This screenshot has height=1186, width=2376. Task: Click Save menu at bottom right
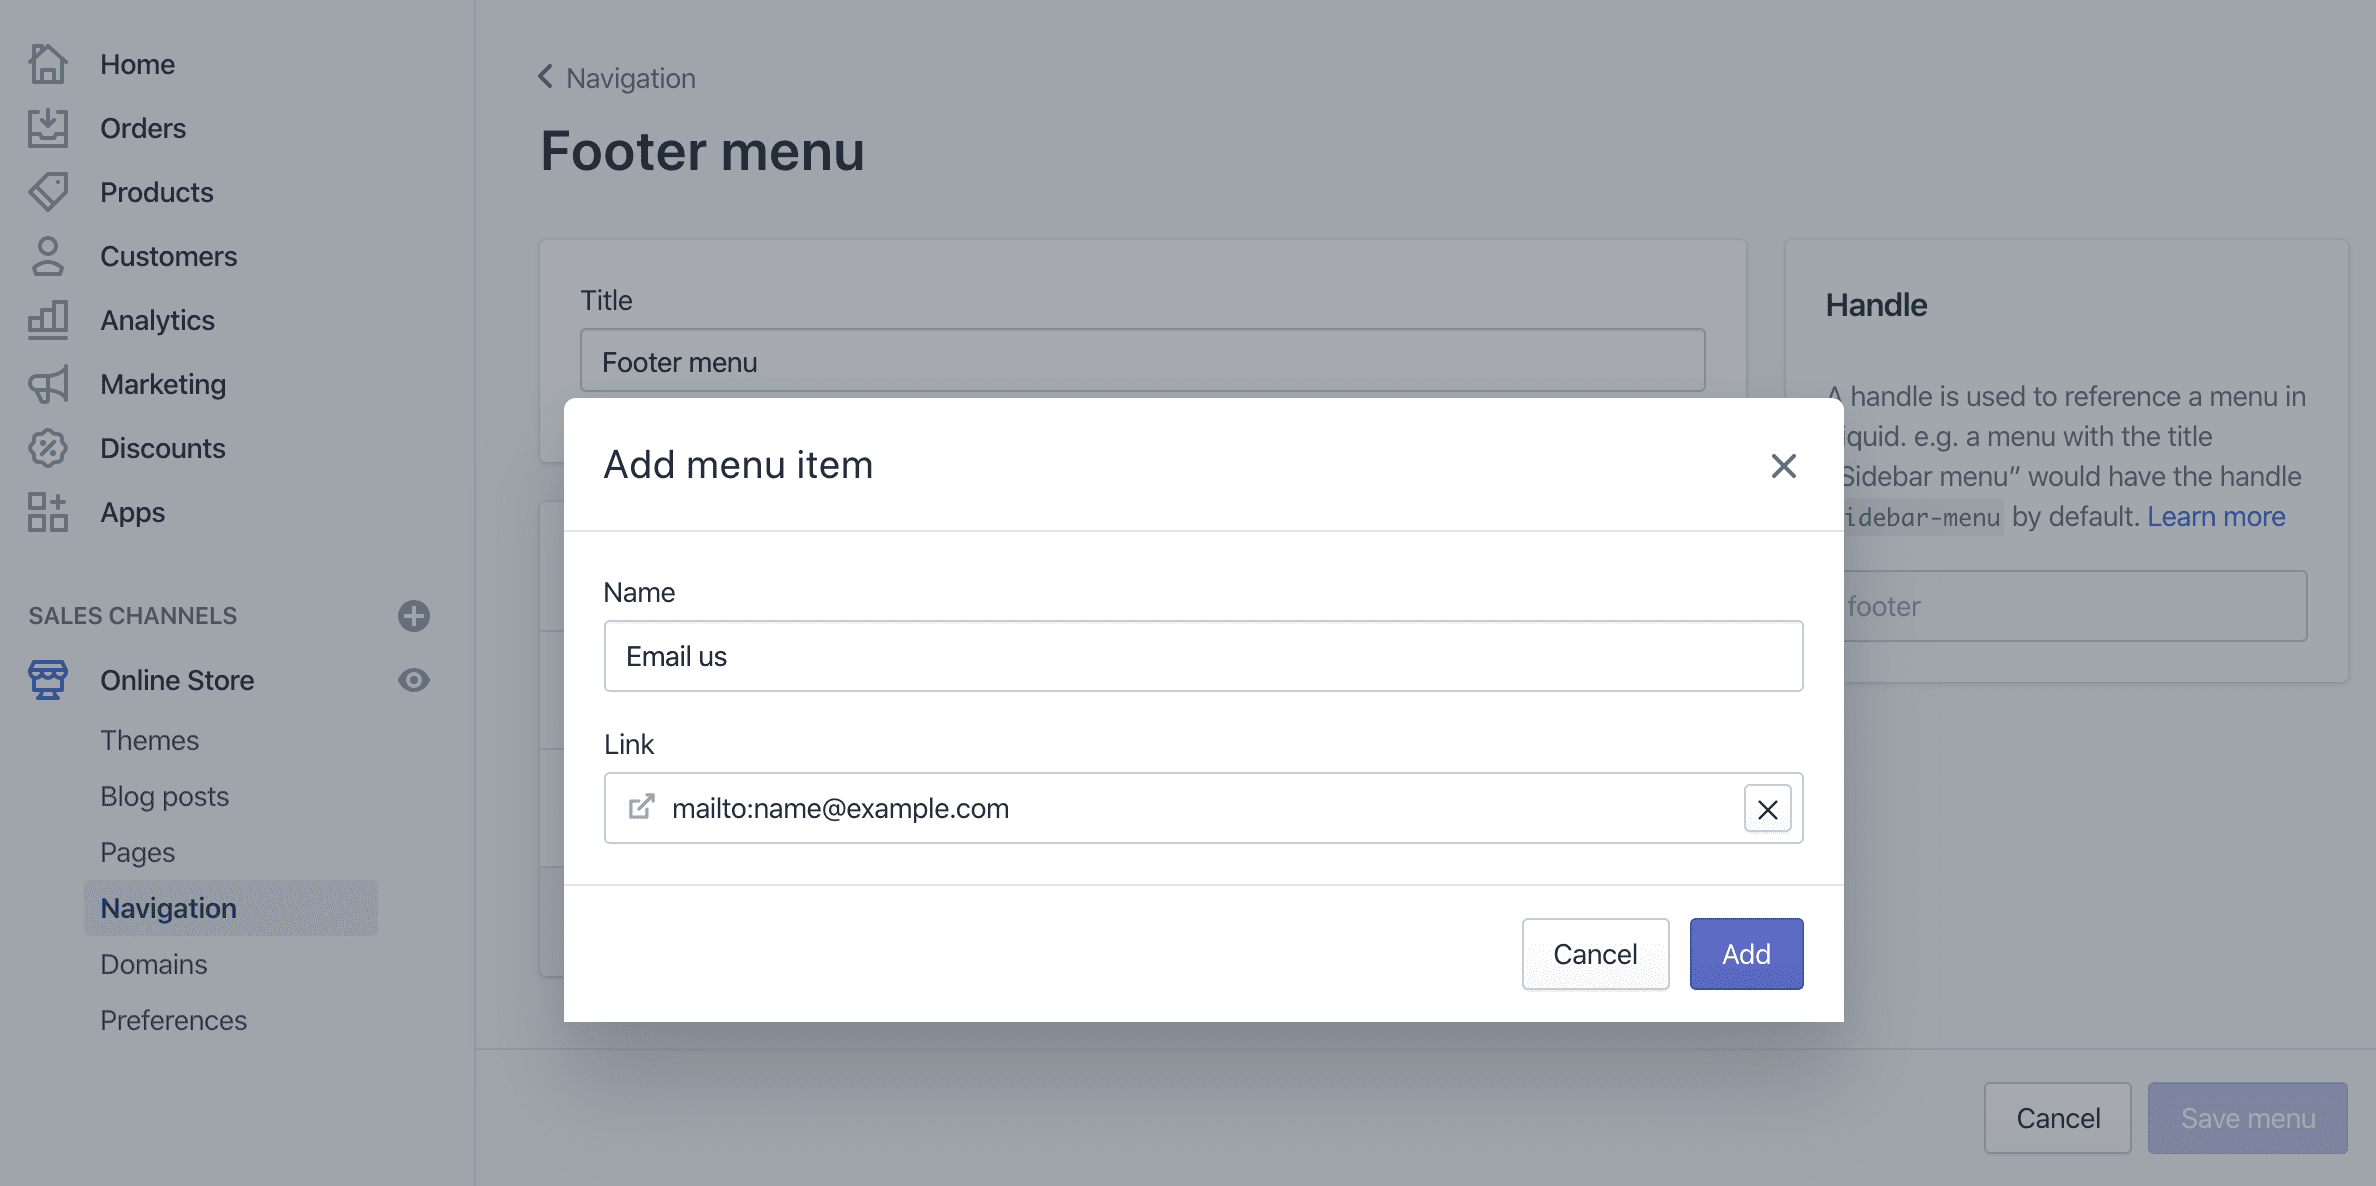pos(2247,1117)
